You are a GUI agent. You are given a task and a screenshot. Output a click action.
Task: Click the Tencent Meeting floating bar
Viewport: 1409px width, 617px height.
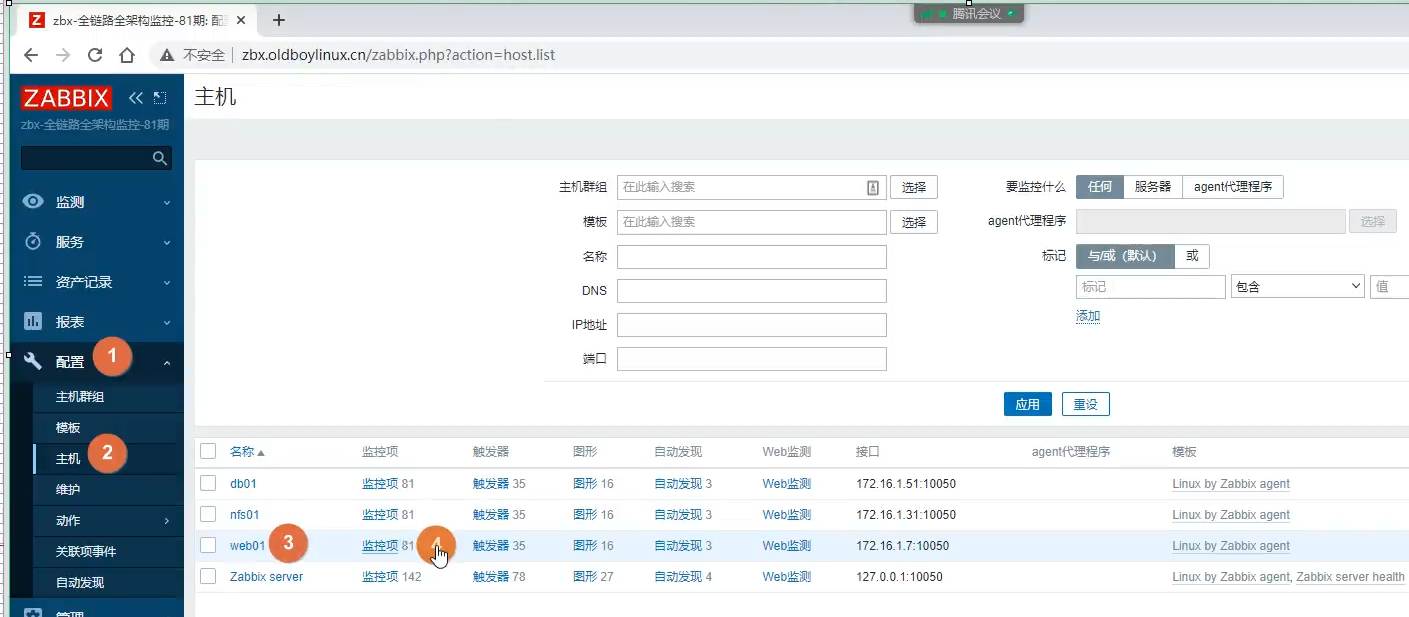click(x=969, y=14)
